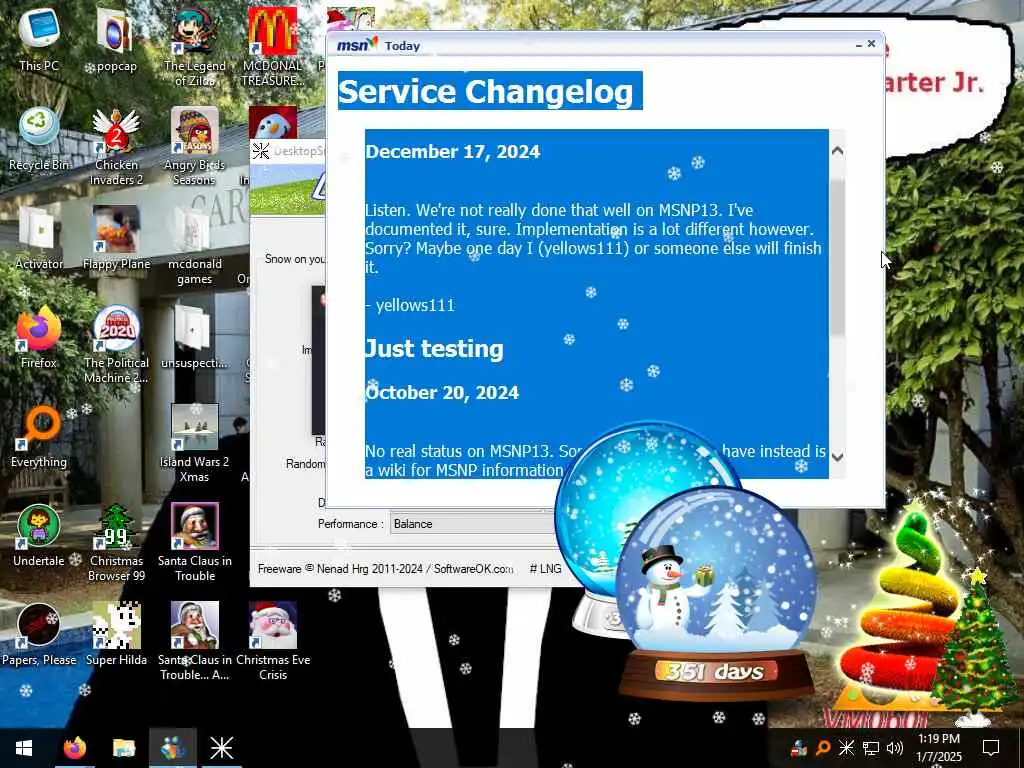Click the # LNG language button
The image size is (1024, 768).
(545, 569)
